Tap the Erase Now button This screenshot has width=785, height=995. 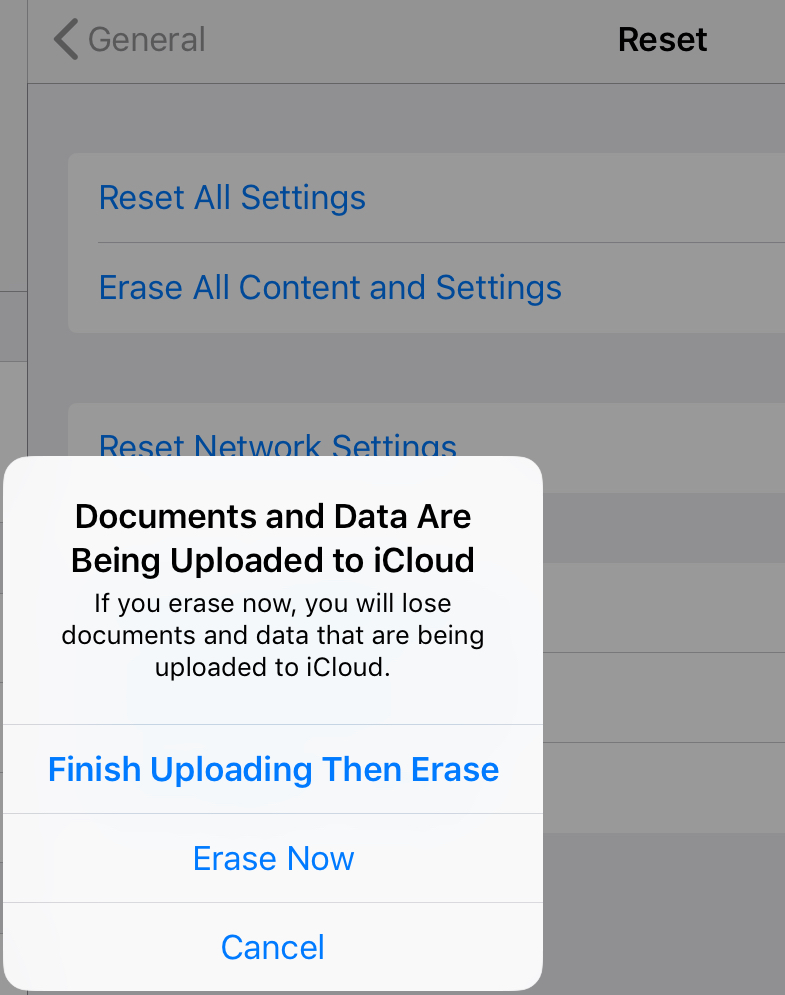273,858
